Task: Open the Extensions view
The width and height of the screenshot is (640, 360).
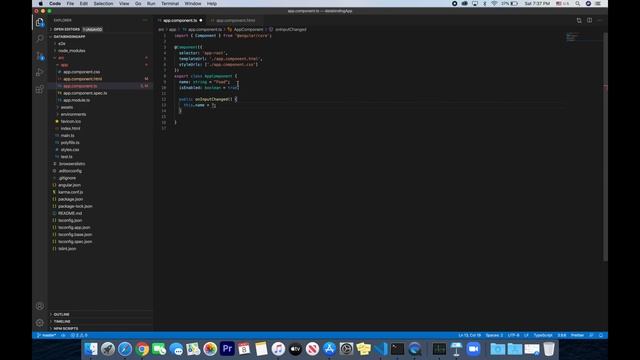Action: [x=40, y=89]
